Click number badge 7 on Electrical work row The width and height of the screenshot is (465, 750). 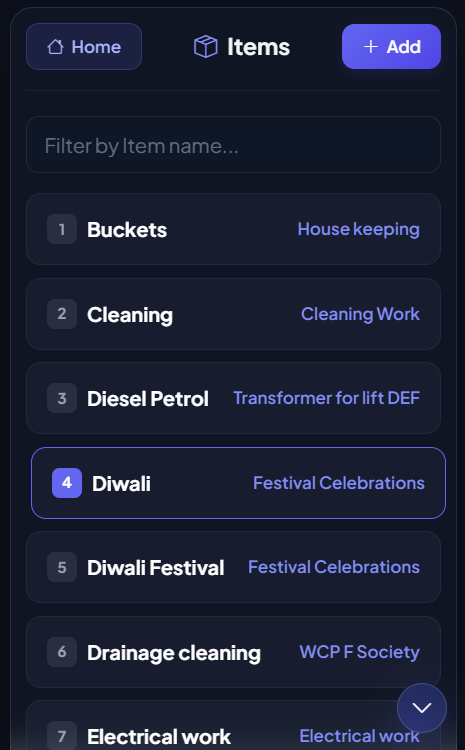point(62,736)
